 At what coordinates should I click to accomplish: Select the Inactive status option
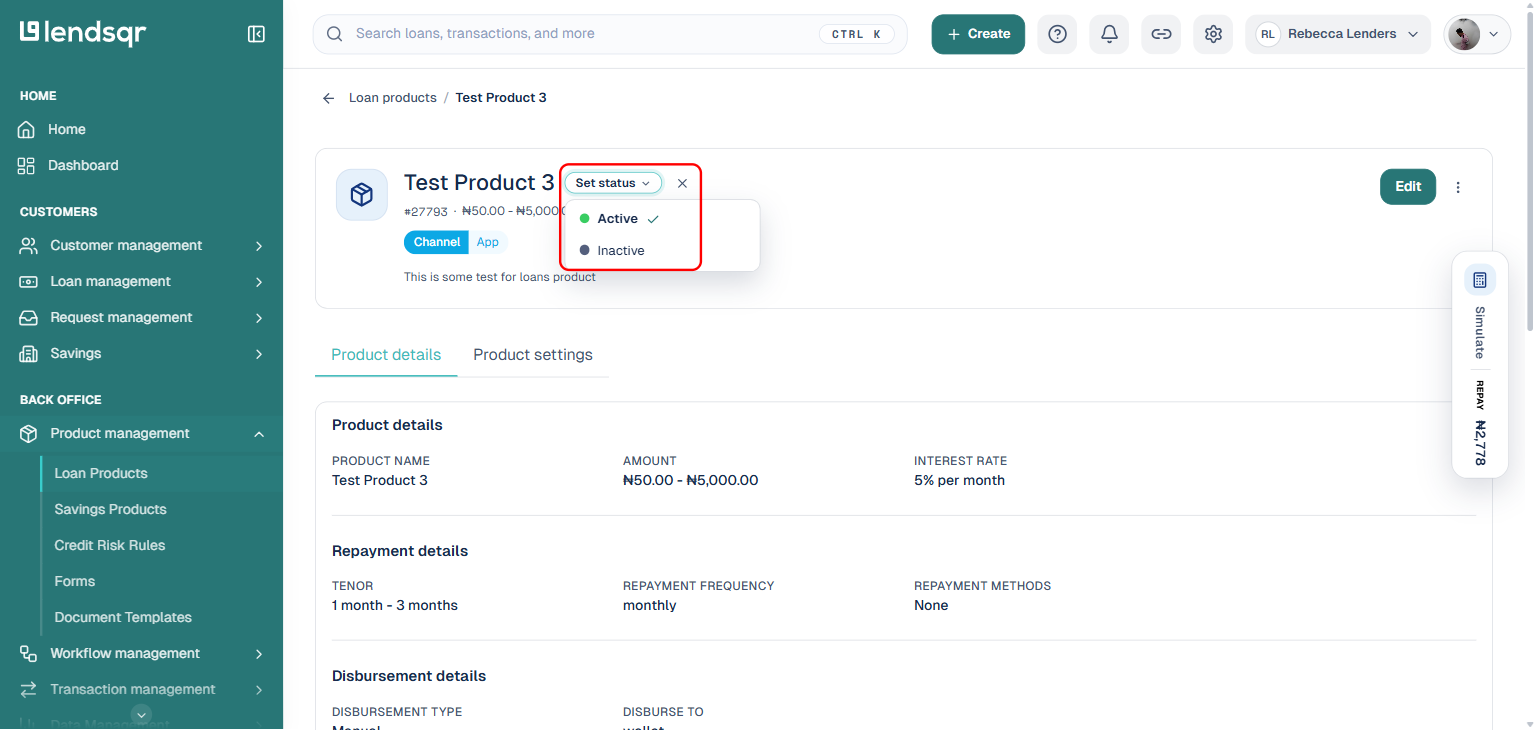(661, 250)
